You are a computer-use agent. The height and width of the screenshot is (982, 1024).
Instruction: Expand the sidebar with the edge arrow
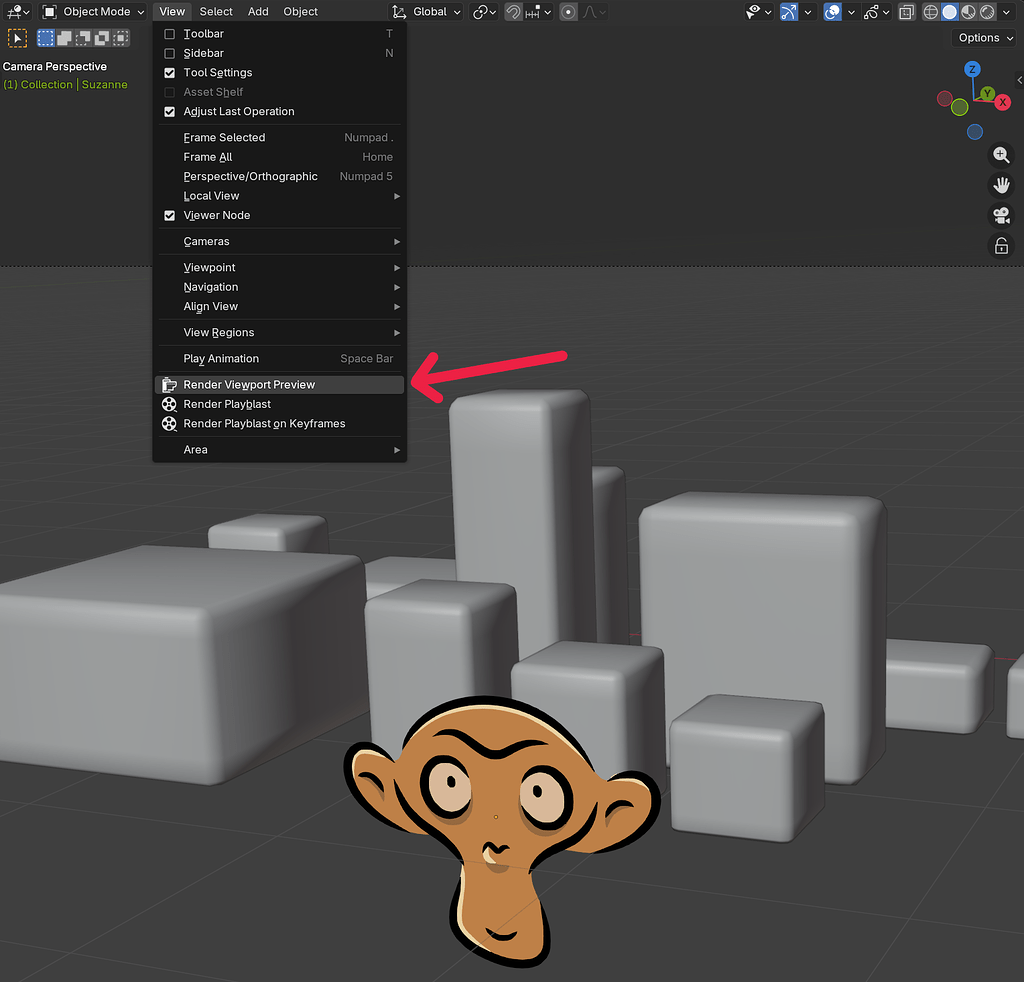(1019, 80)
